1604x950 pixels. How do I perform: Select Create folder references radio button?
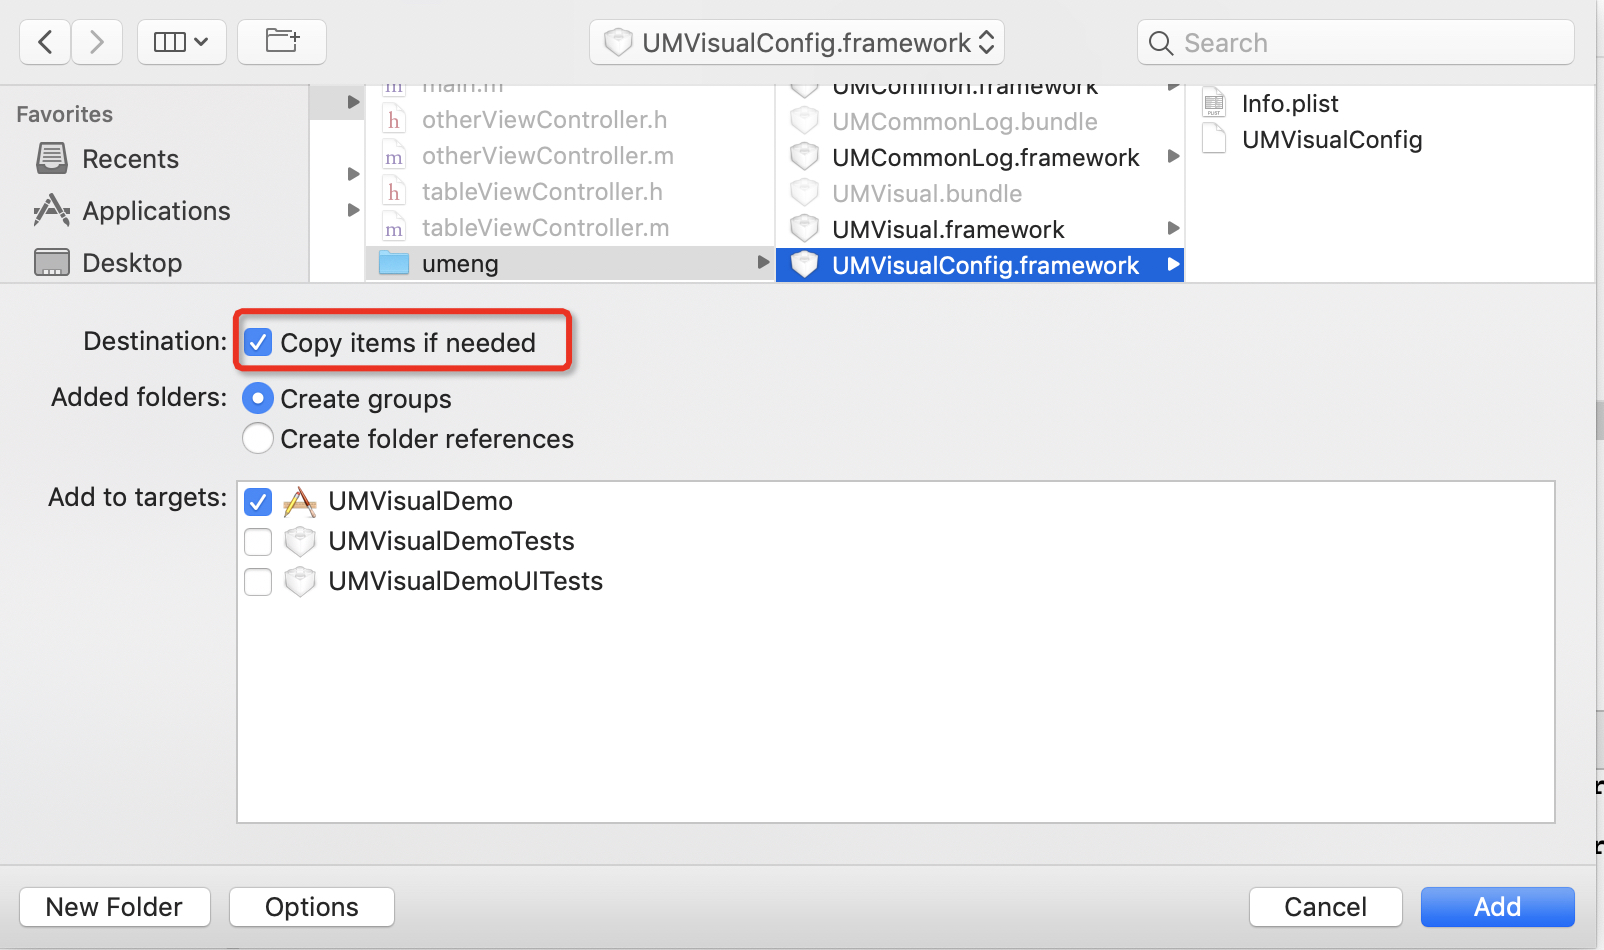(258, 438)
